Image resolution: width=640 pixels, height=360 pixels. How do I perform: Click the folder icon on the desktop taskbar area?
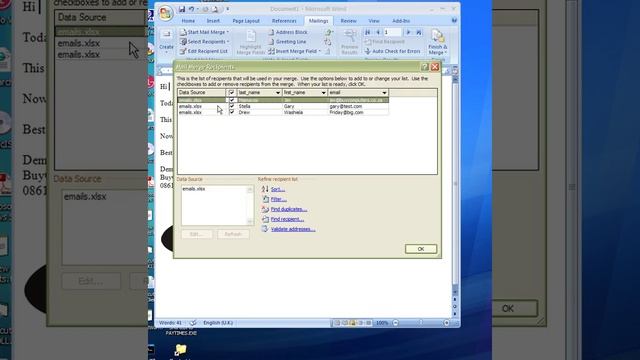click(x=180, y=350)
